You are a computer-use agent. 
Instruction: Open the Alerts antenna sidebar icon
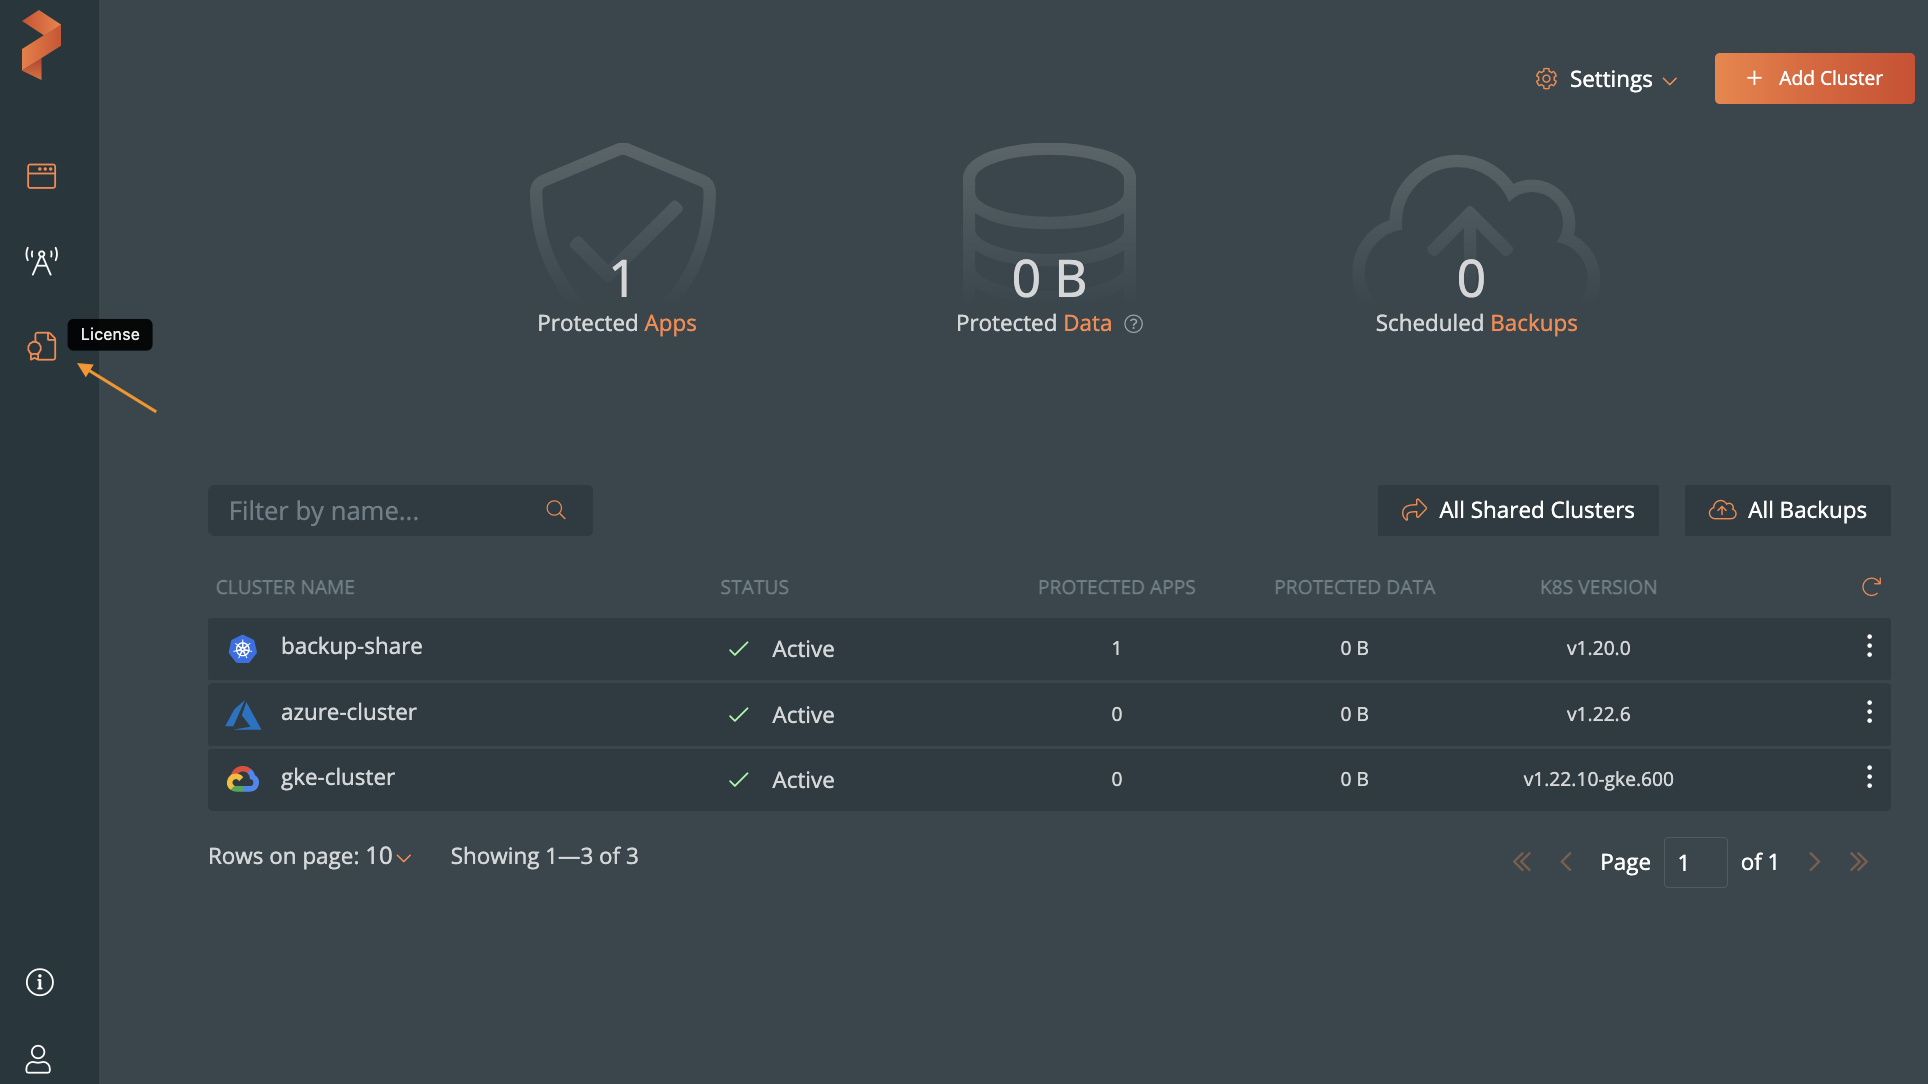pyautogui.click(x=41, y=261)
